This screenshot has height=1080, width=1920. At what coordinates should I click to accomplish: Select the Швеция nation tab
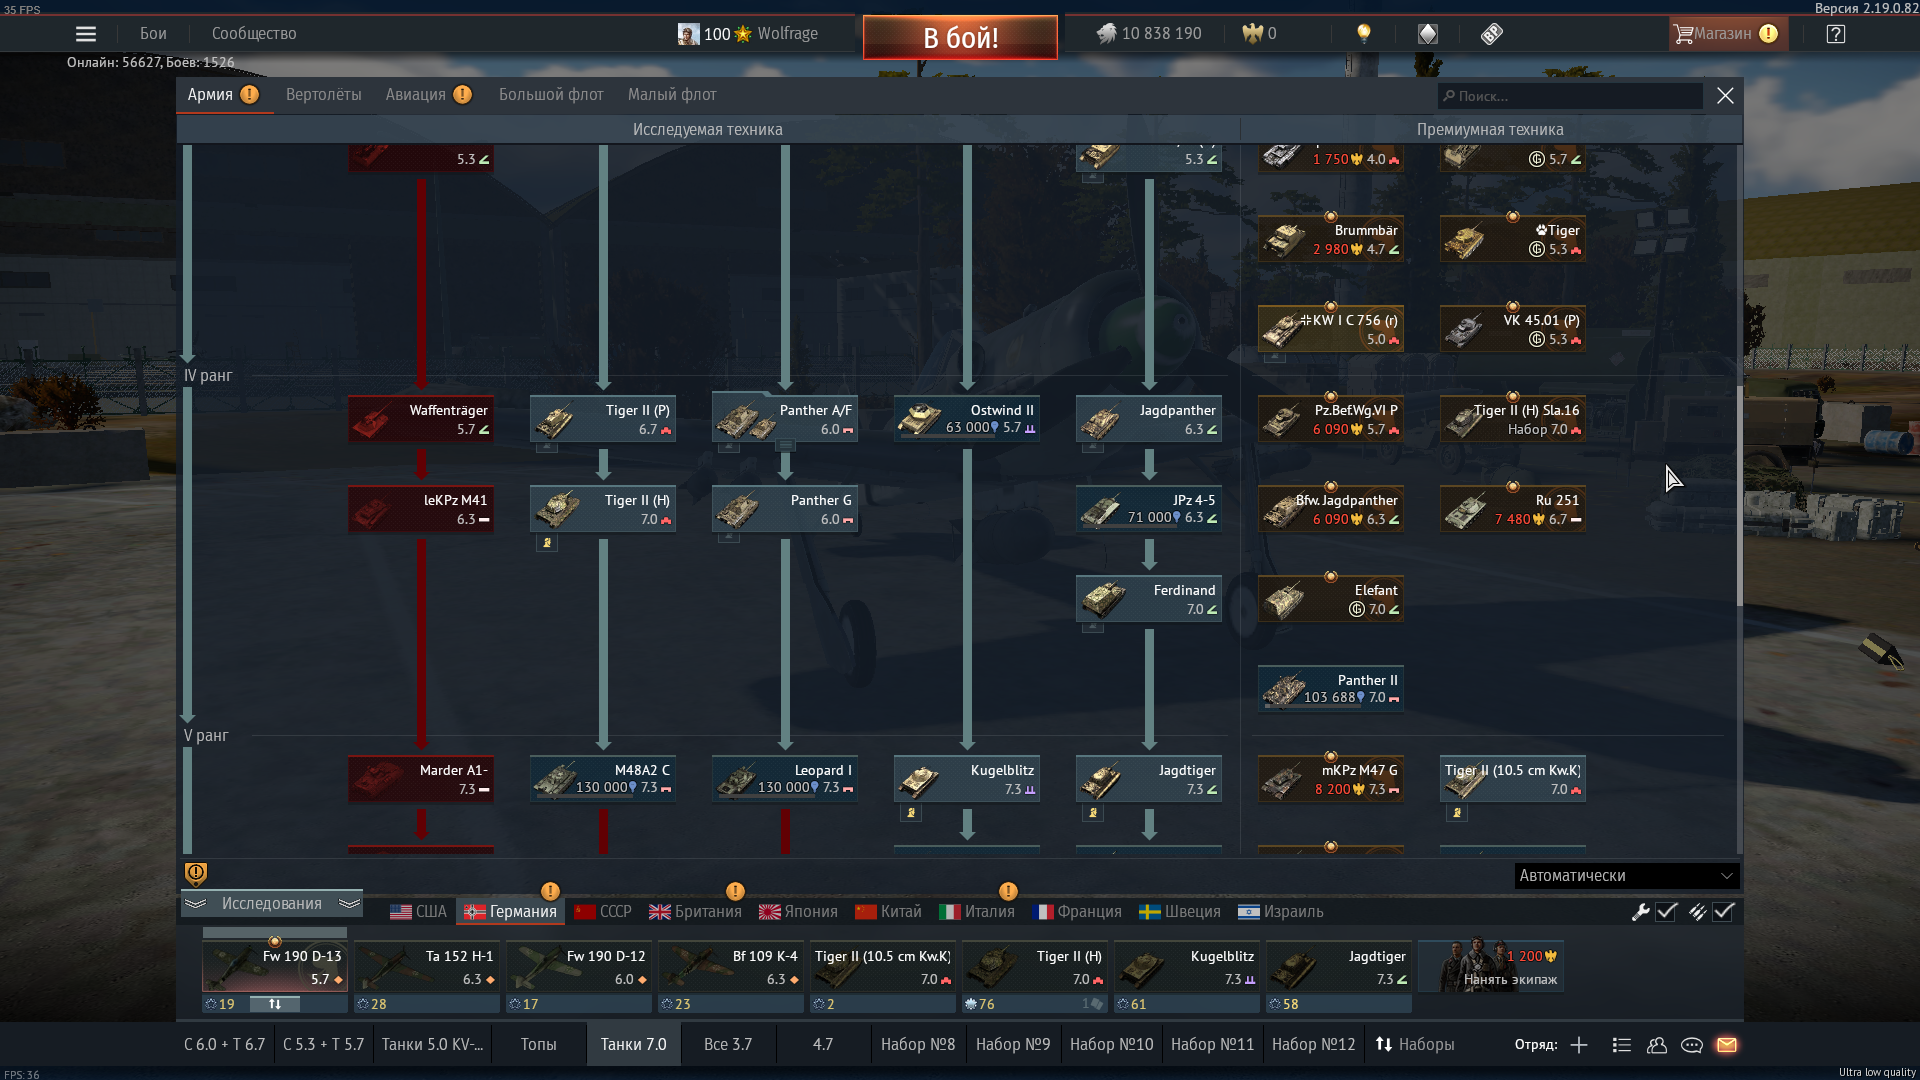(x=1180, y=912)
